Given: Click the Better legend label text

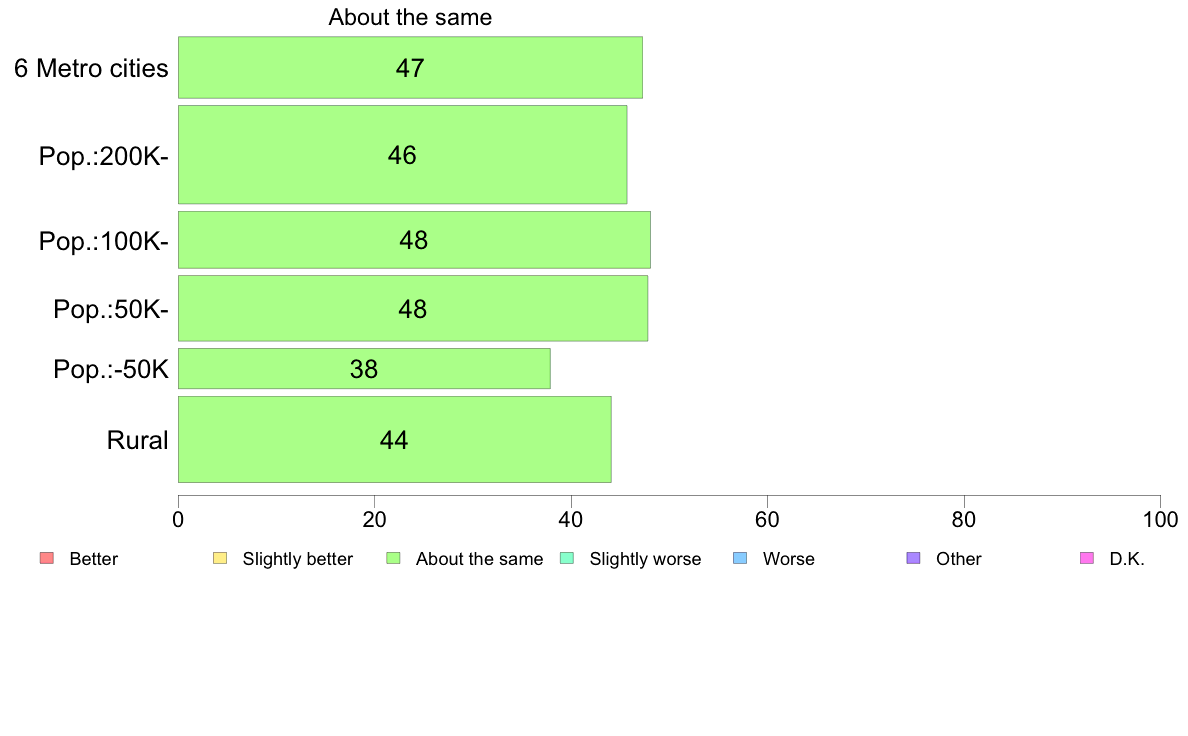Looking at the screenshot, I should tap(94, 559).
